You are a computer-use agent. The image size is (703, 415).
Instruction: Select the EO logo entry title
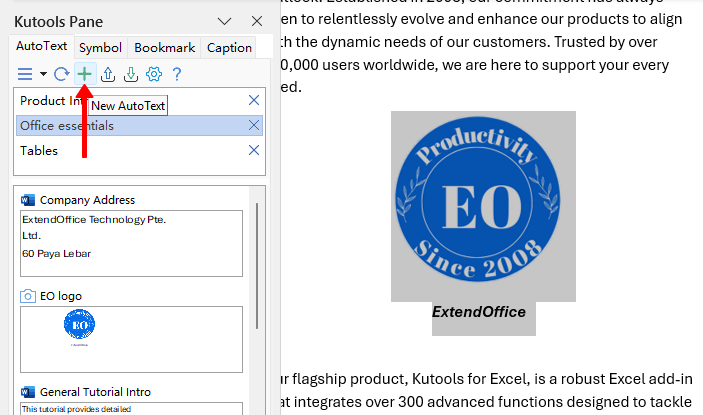click(61, 296)
